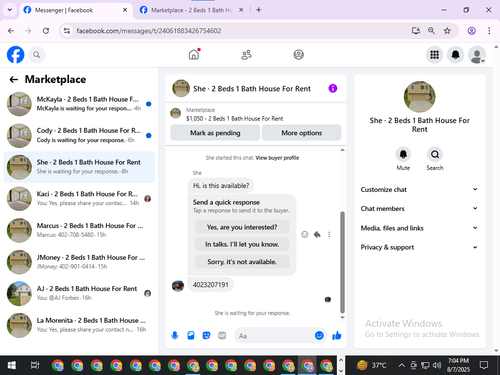Image resolution: width=500 pixels, height=375 pixels.
Task: Click the chat scrollbar thumb
Action: 342,262
